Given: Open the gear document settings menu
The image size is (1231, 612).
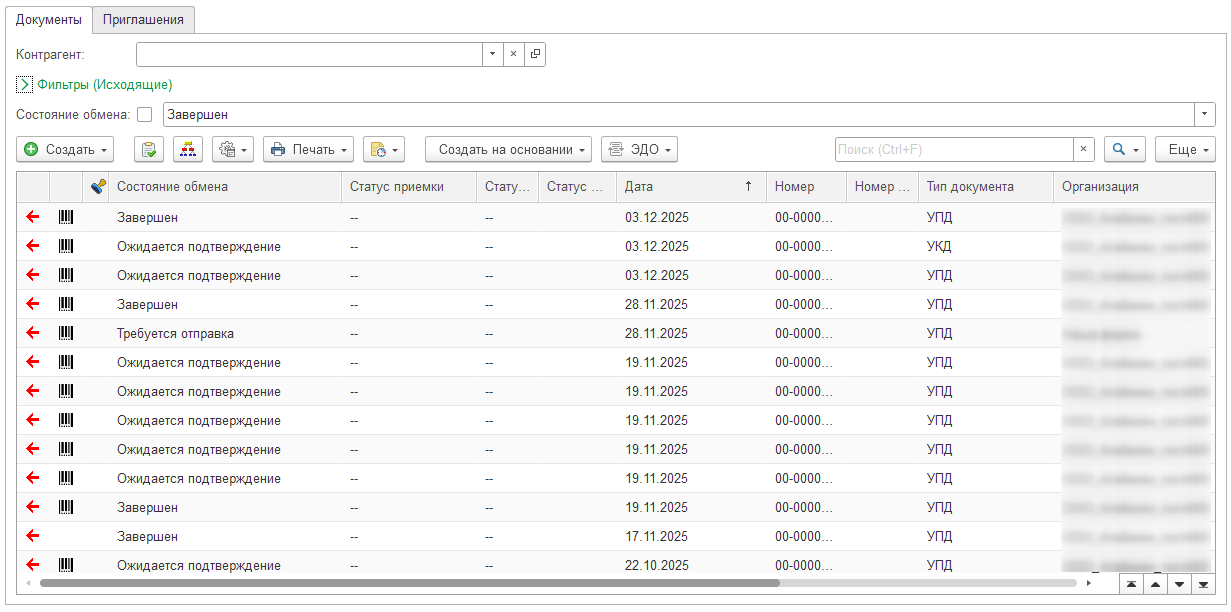Looking at the screenshot, I should point(233,150).
